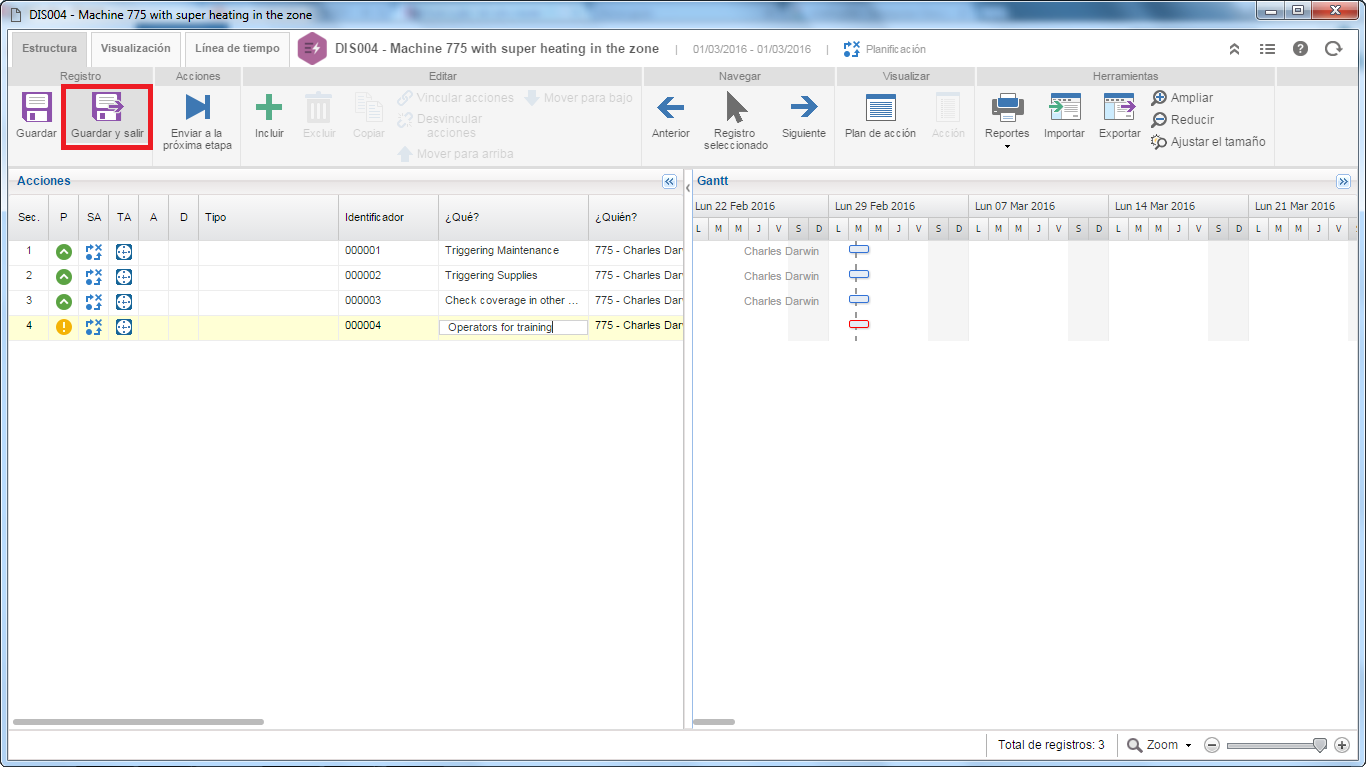Expand the Gantt panel arrows
Screen dimensions: 1366x767
[1344, 181]
